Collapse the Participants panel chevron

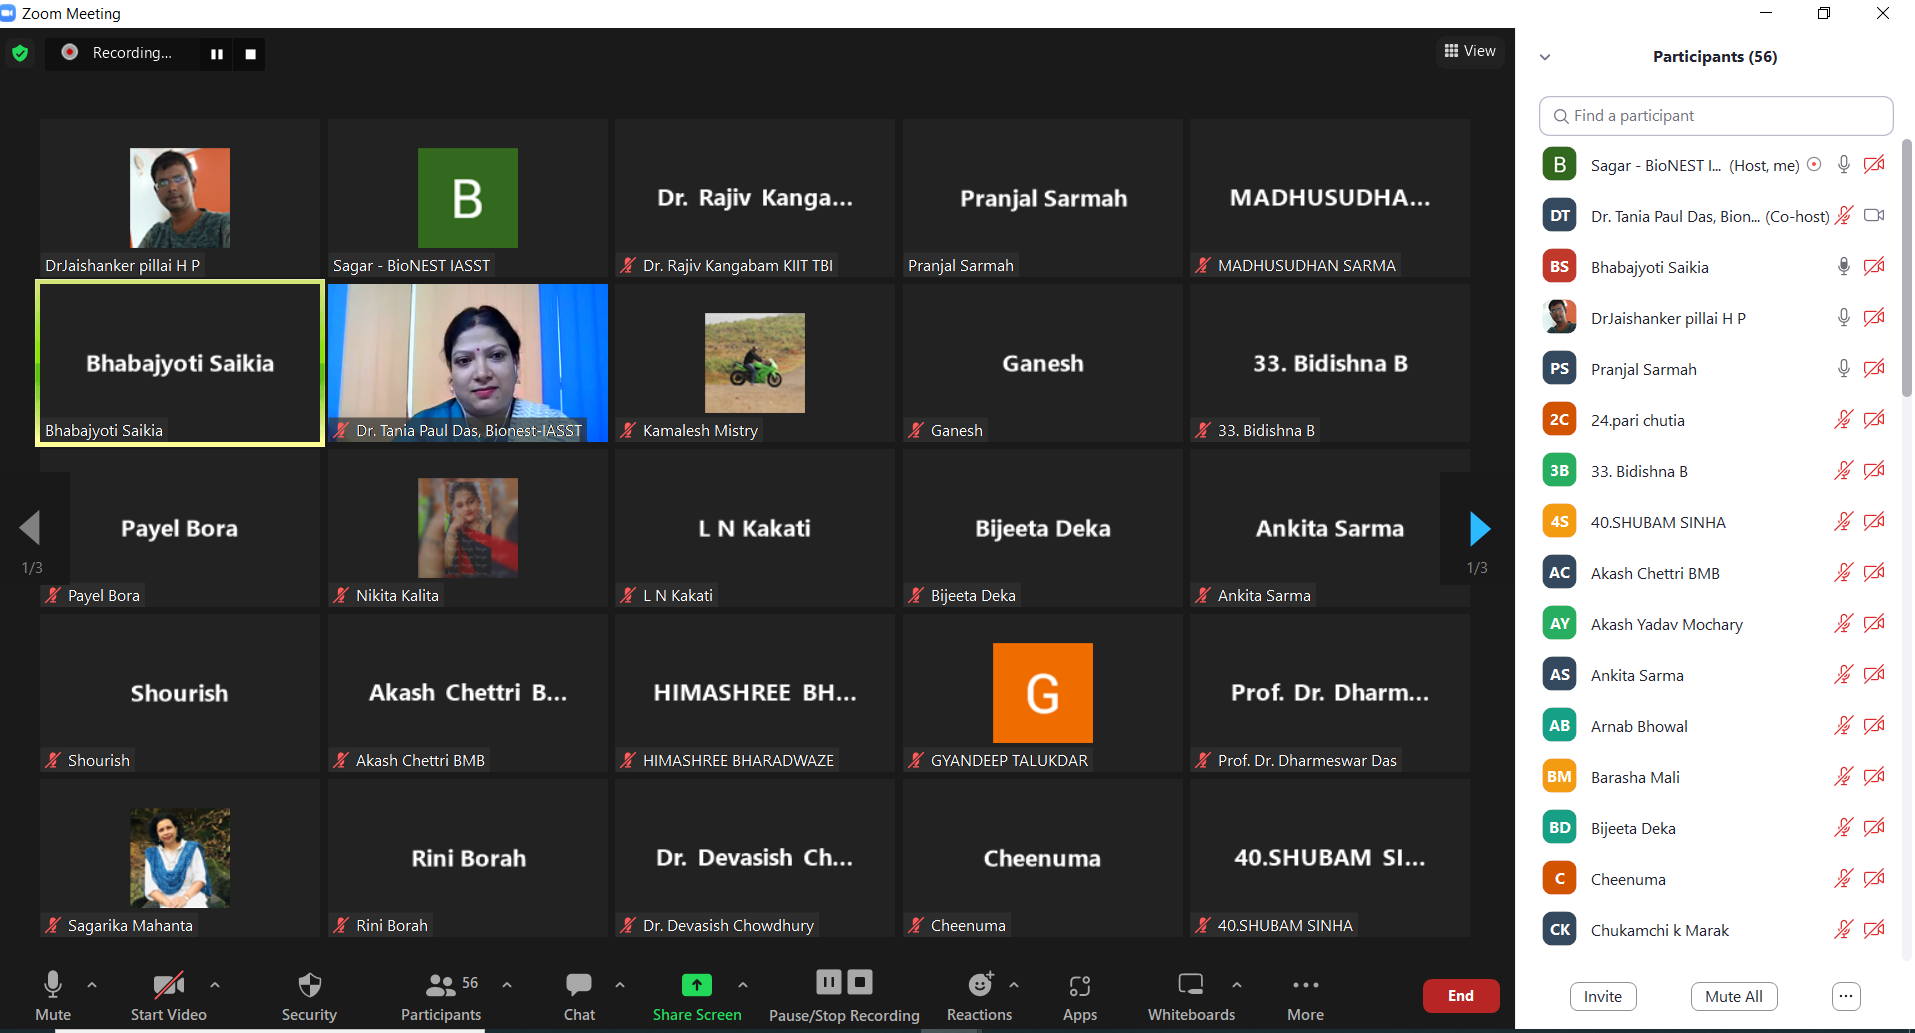click(1545, 57)
